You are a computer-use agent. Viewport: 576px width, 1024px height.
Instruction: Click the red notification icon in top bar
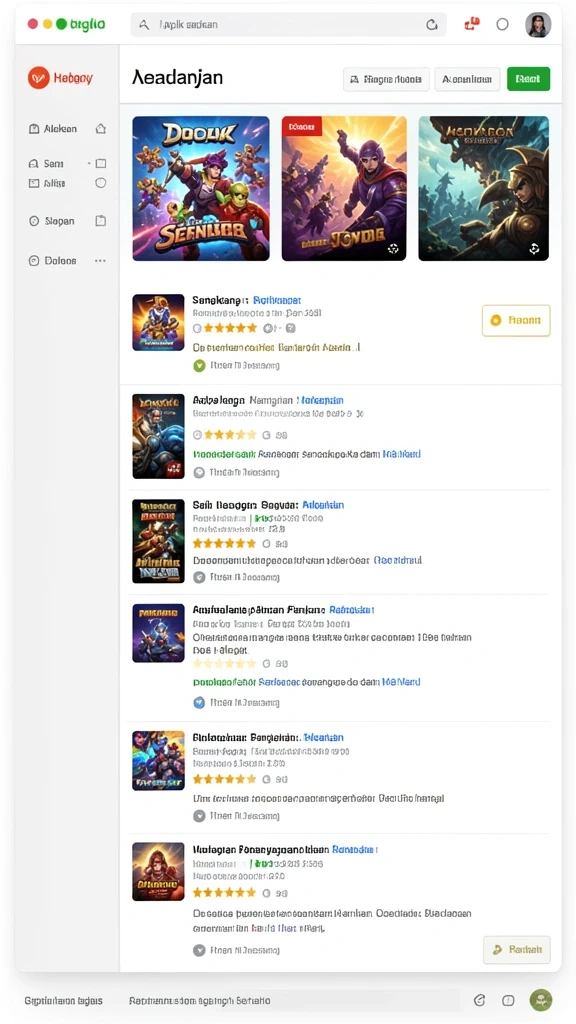472,25
